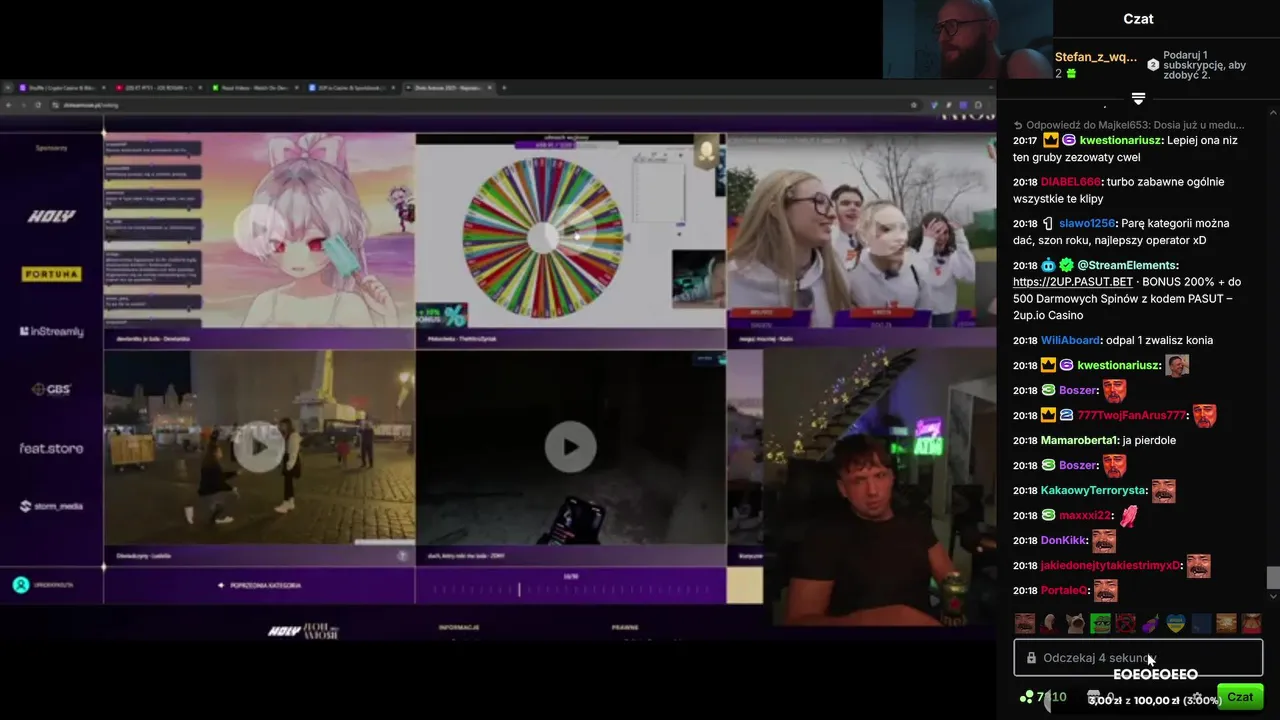Click the Czat header title
The height and width of the screenshot is (720, 1280).
point(1138,19)
